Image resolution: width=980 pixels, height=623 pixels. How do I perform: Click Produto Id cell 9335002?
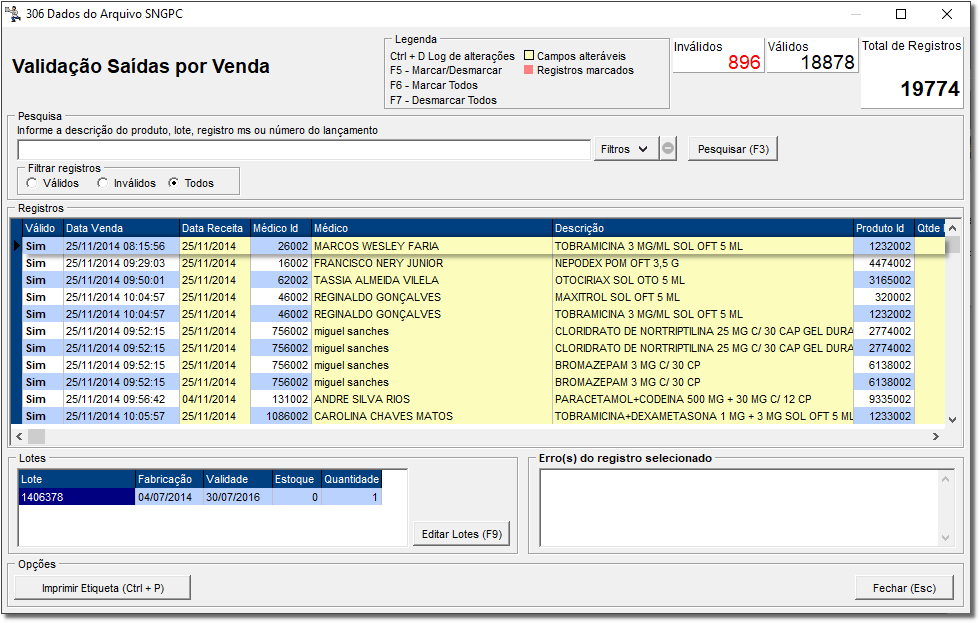pos(884,399)
